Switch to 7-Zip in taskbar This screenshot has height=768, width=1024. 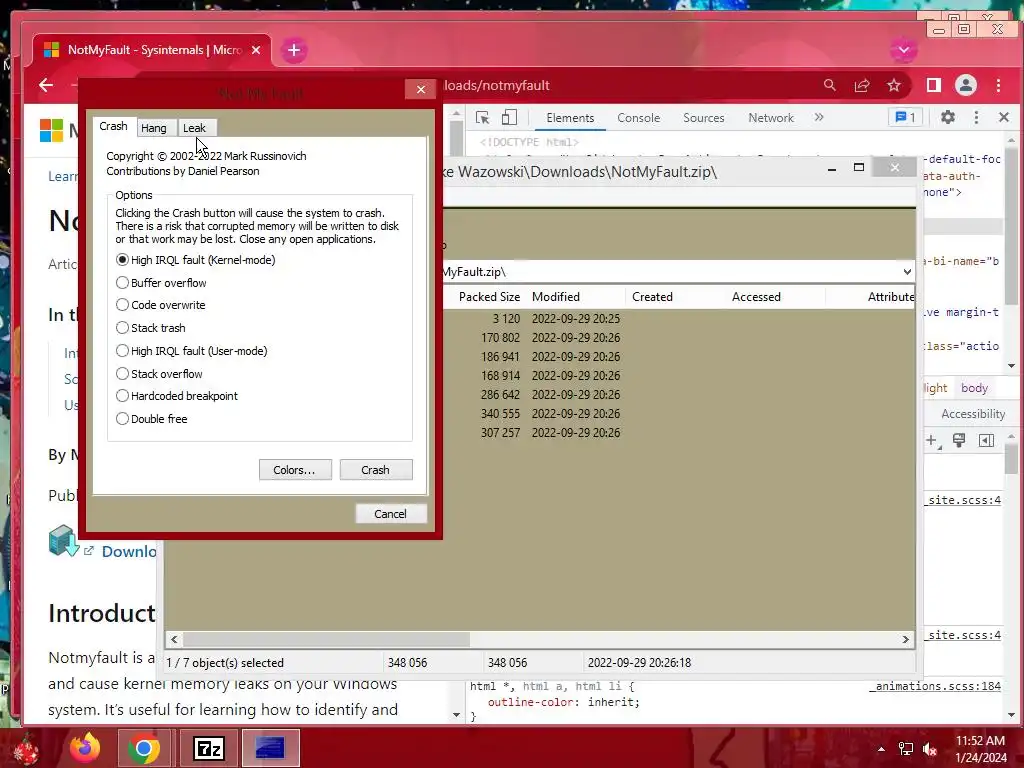point(209,748)
